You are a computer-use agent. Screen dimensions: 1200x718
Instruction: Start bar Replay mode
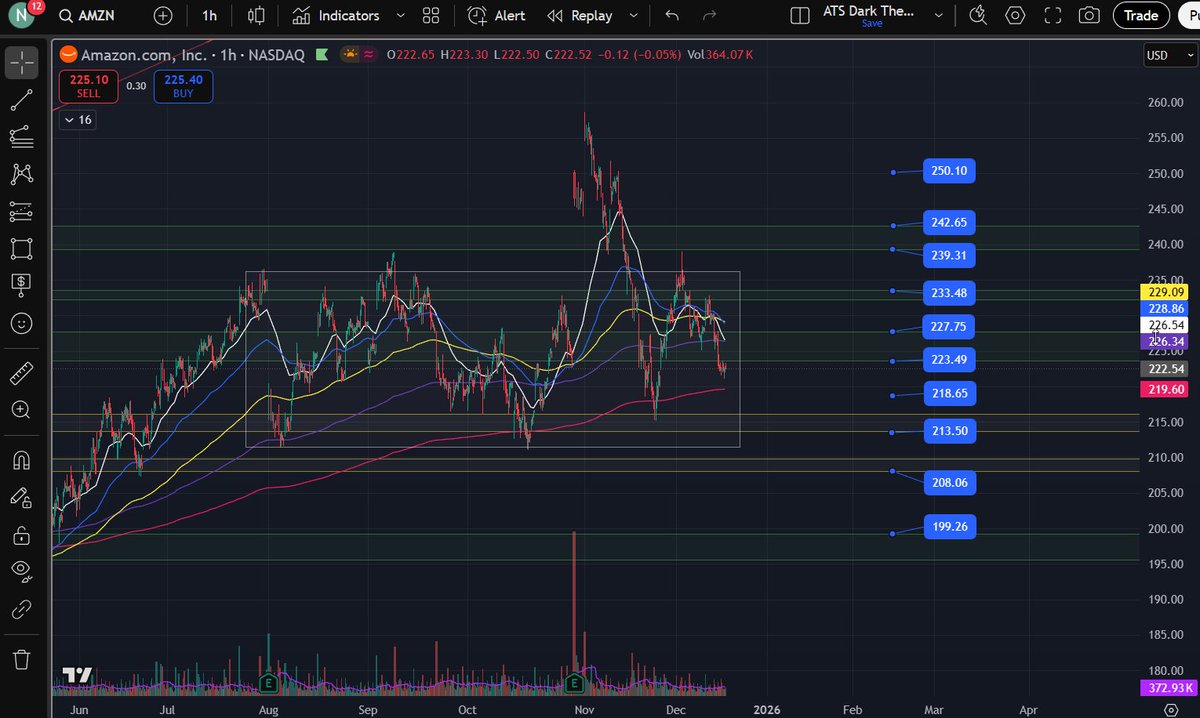coord(580,16)
